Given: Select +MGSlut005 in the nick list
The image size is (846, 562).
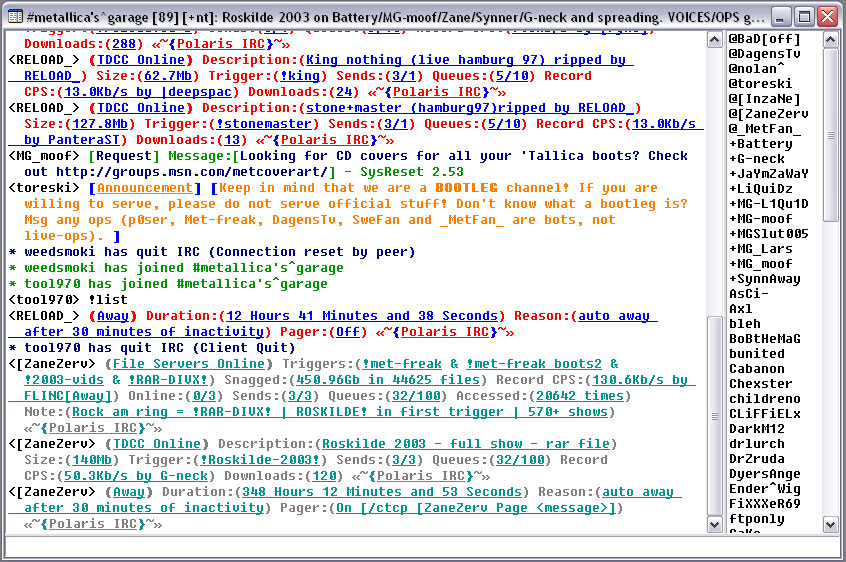Looking at the screenshot, I should pyautogui.click(x=769, y=234).
